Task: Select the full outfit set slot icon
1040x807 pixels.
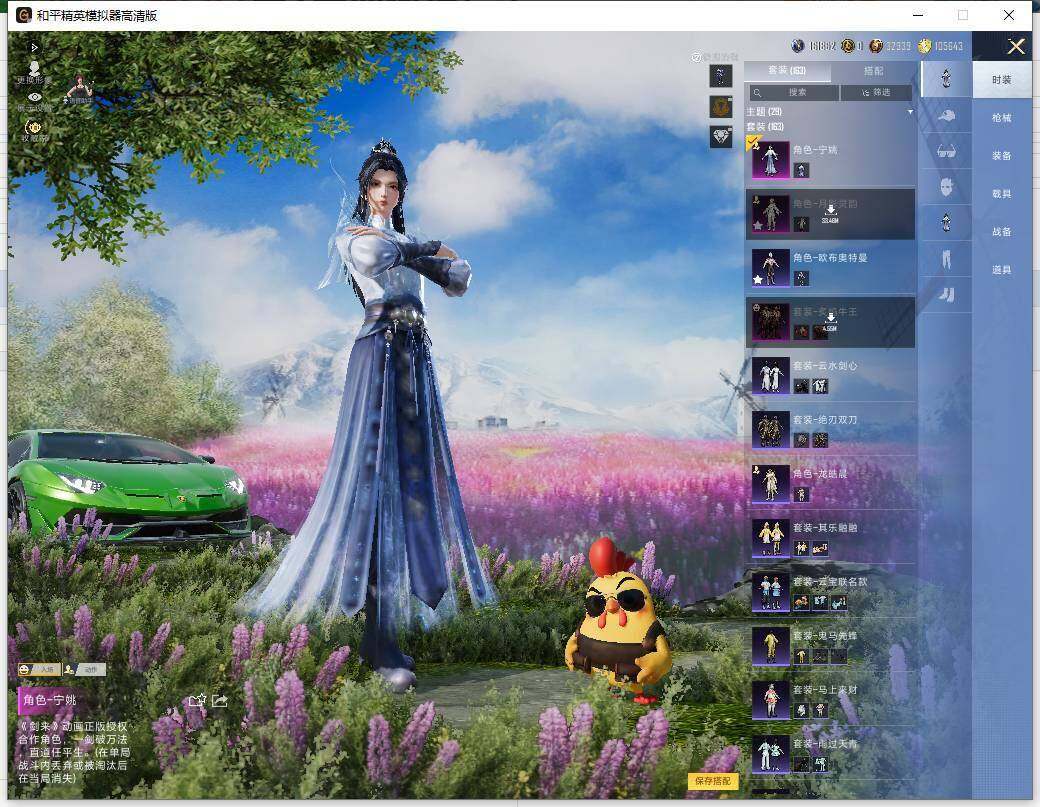Action: [946, 79]
